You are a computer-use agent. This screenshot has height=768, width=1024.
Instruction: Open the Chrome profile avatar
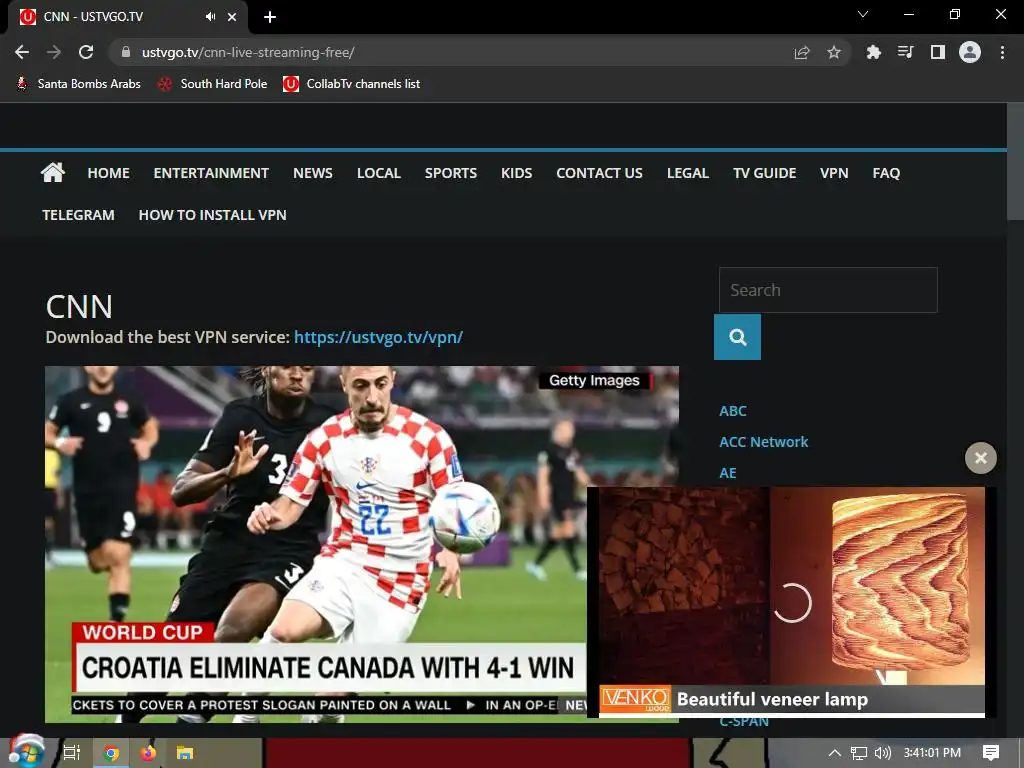tap(970, 52)
